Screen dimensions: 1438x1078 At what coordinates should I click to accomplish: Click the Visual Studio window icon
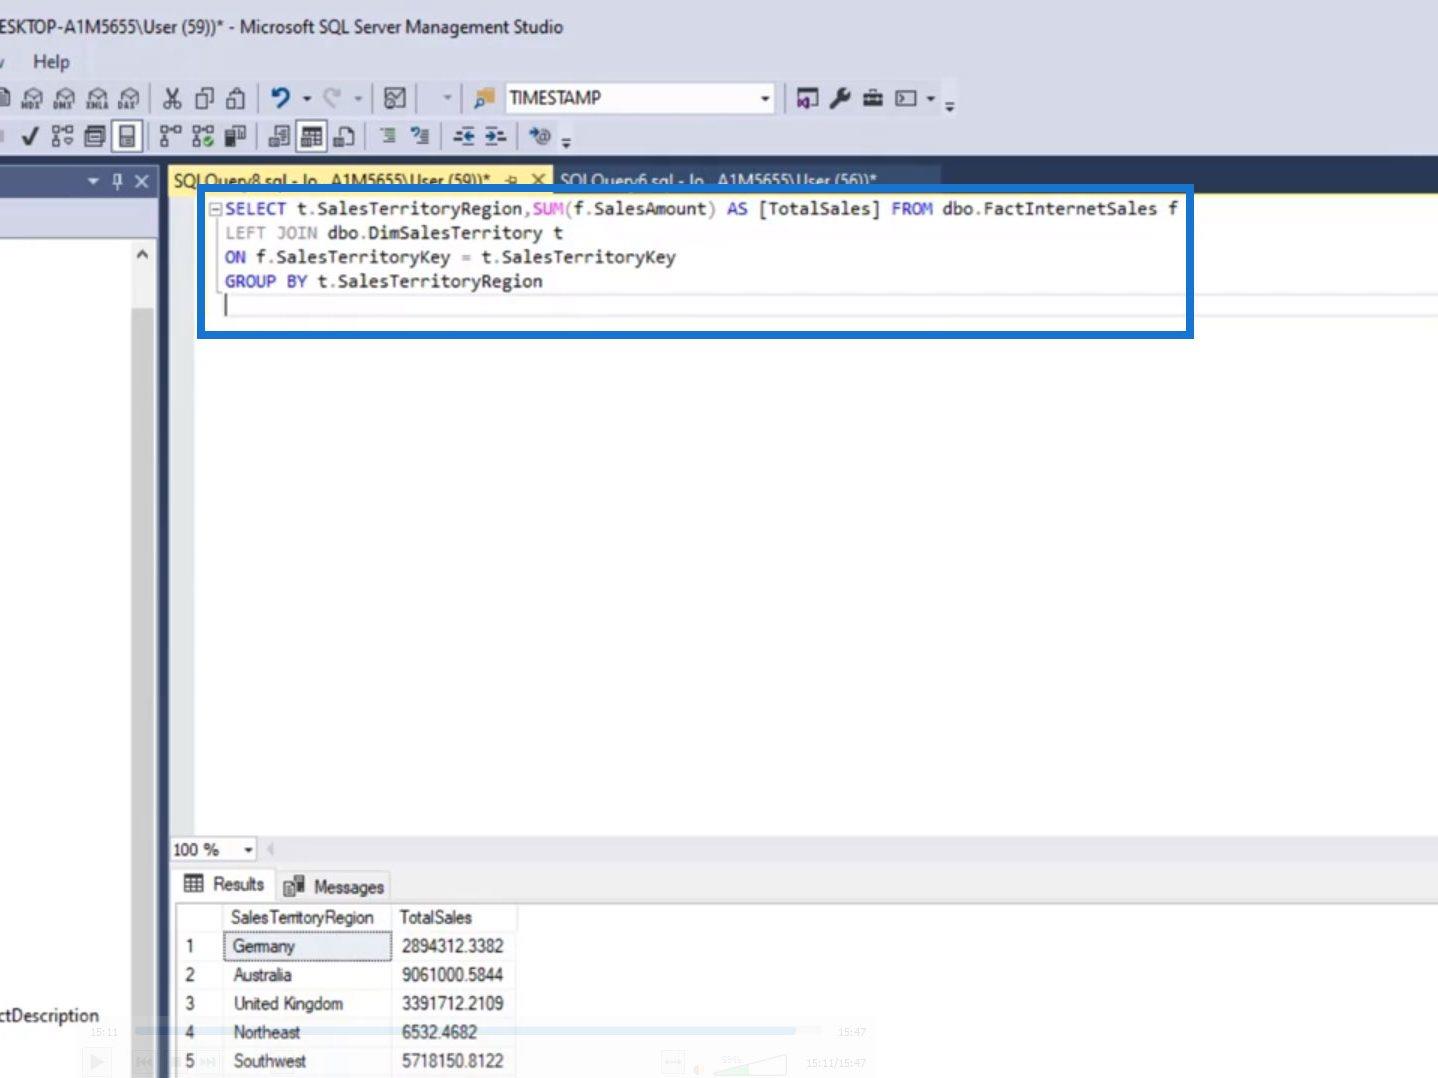806,98
